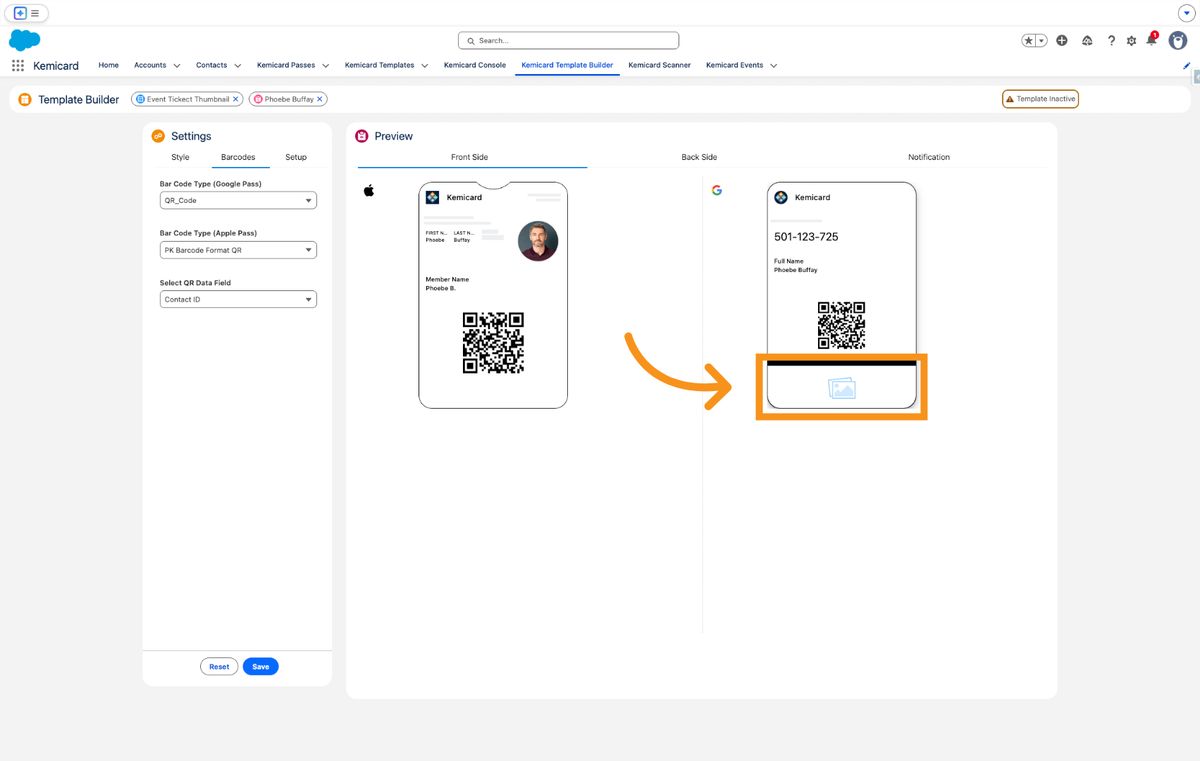Open Bar Code Type Google Pass dropdown
1200x761 pixels.
[x=238, y=200]
